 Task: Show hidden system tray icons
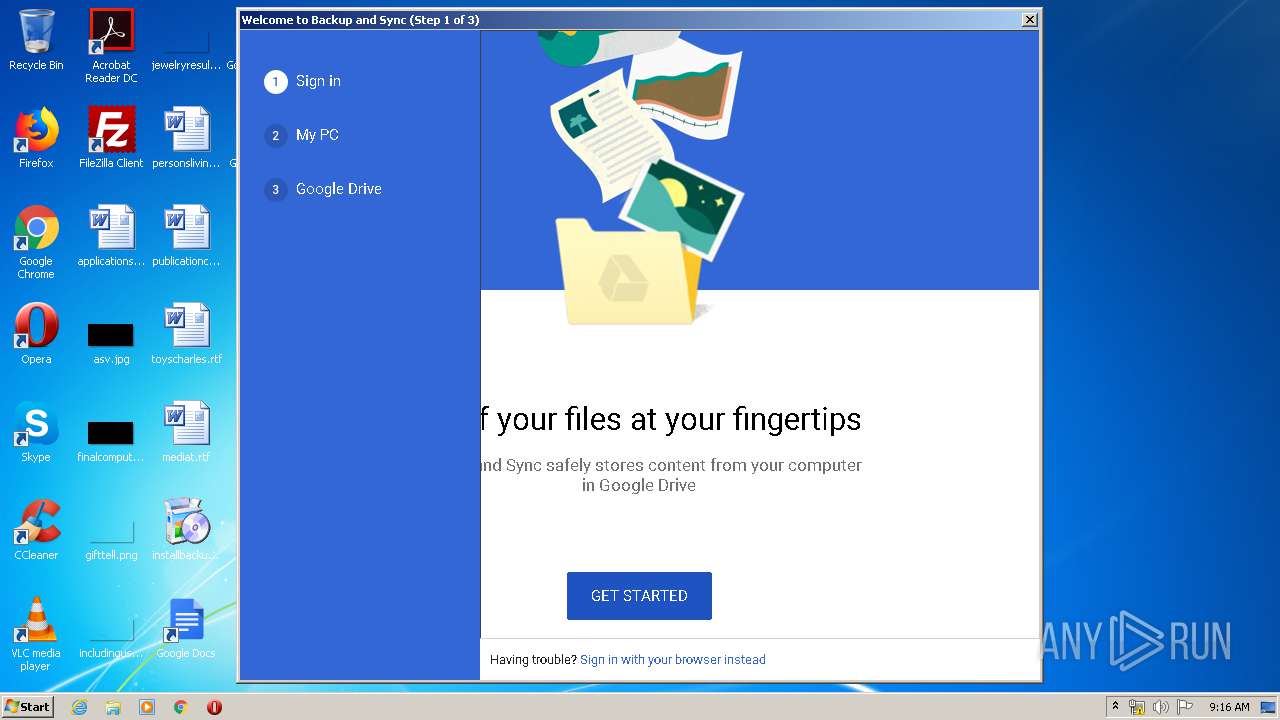[1115, 707]
